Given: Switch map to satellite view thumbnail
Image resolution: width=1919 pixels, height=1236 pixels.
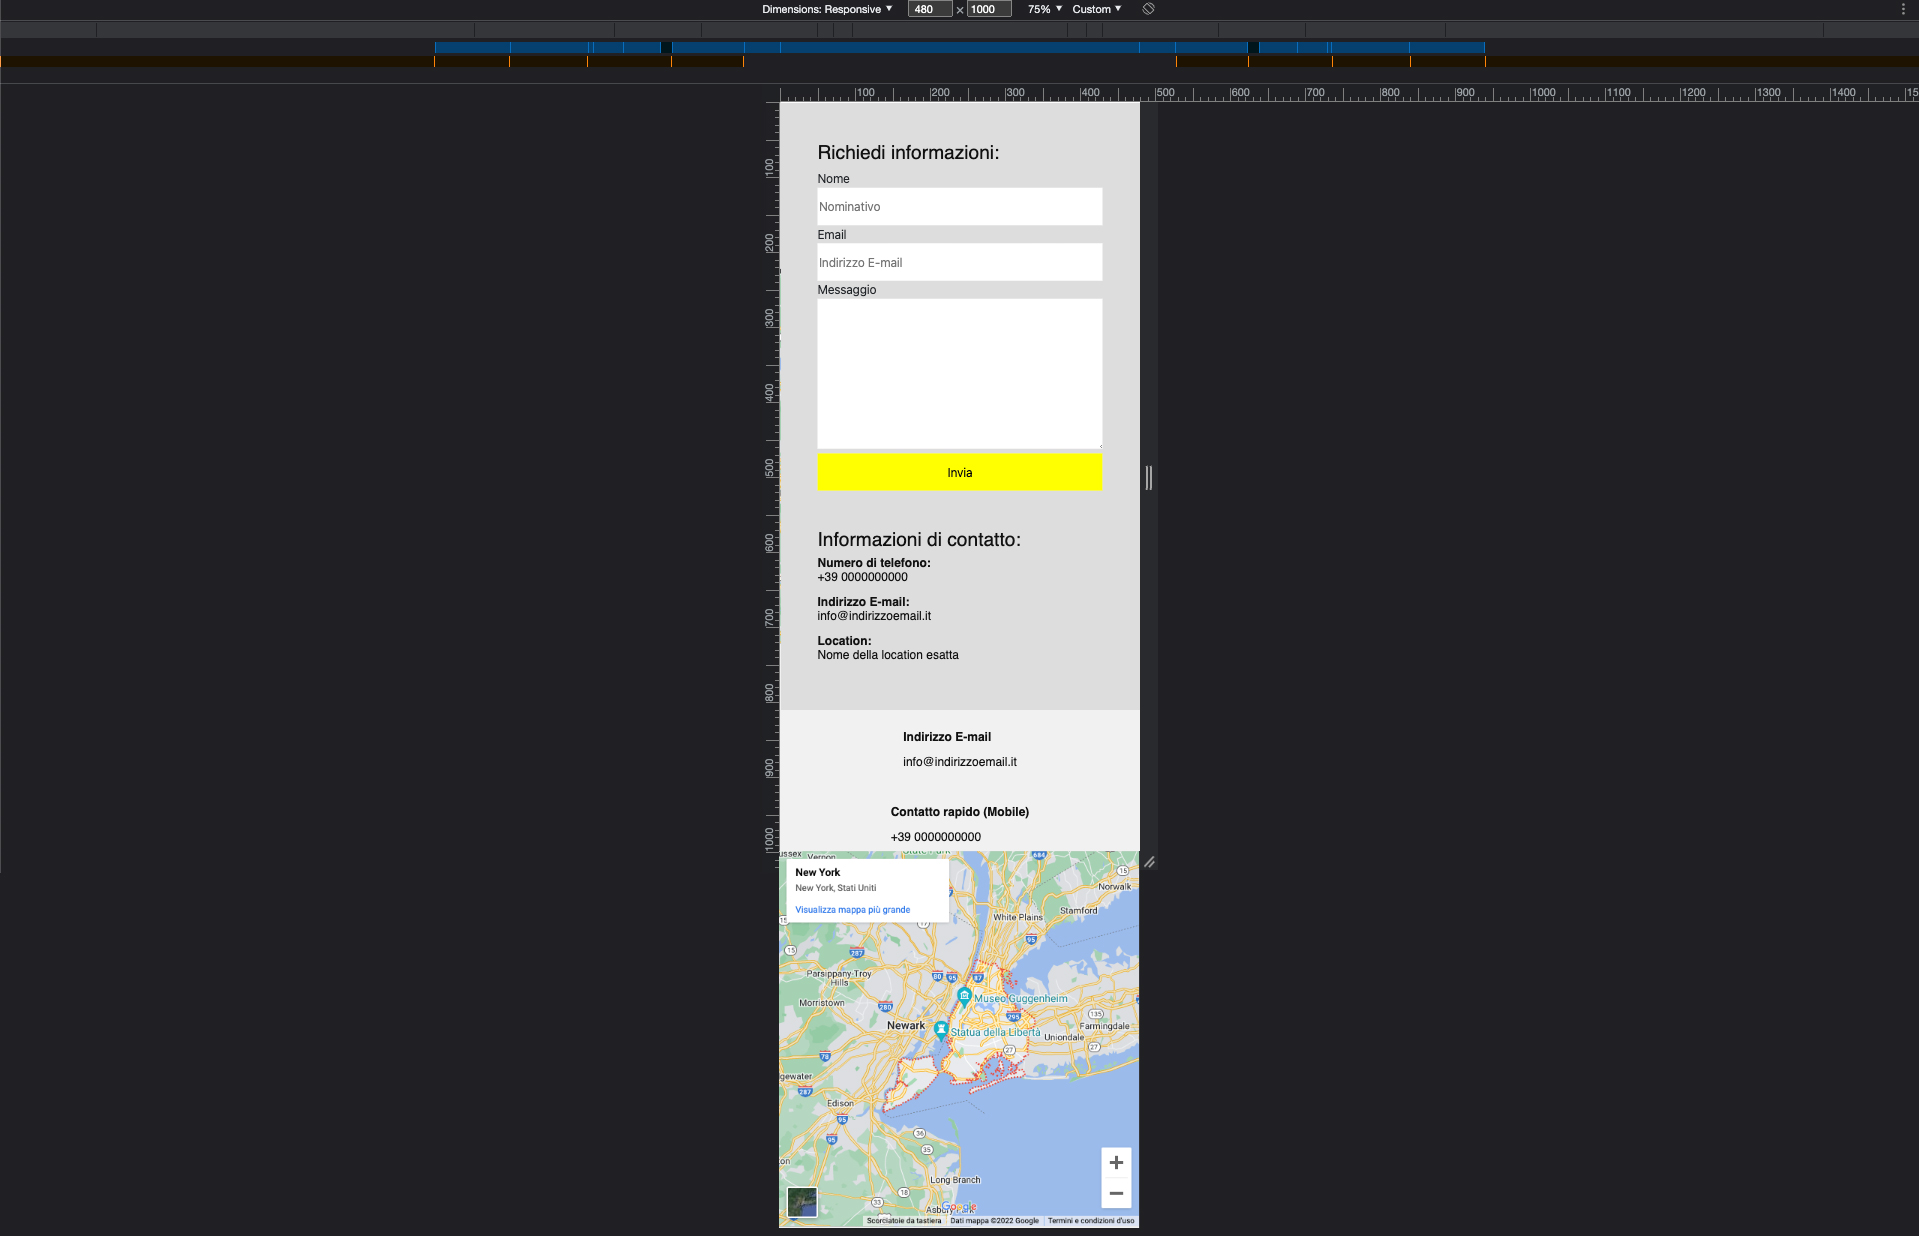Looking at the screenshot, I should (802, 1202).
